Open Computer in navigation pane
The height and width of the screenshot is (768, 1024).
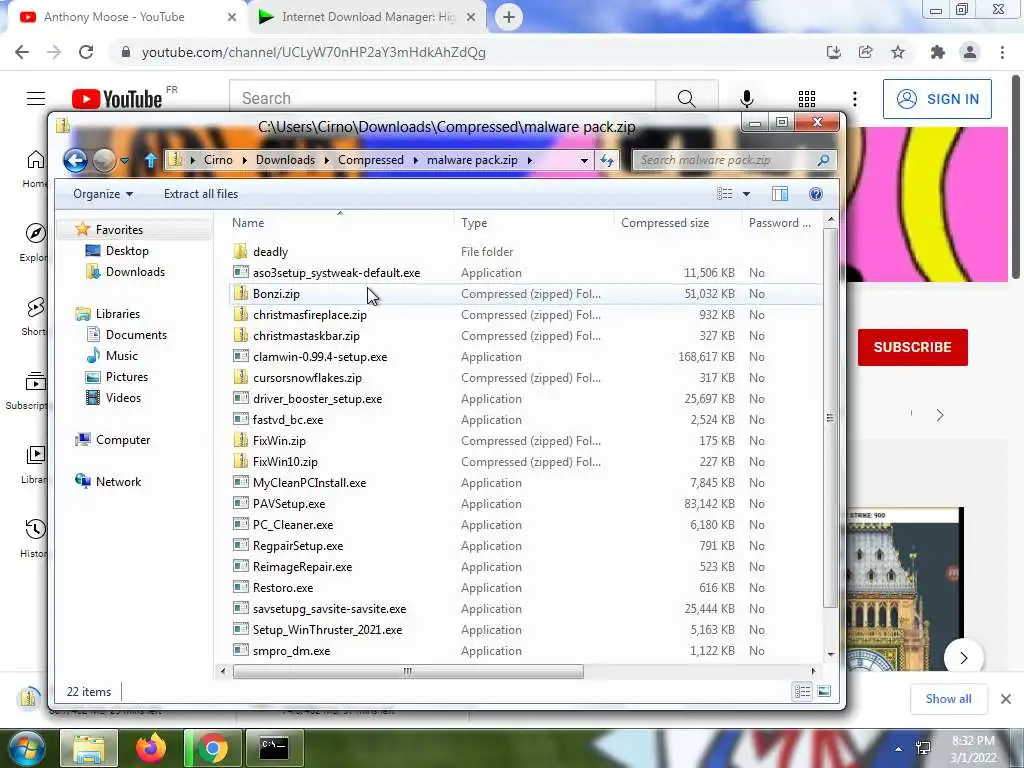coord(123,440)
